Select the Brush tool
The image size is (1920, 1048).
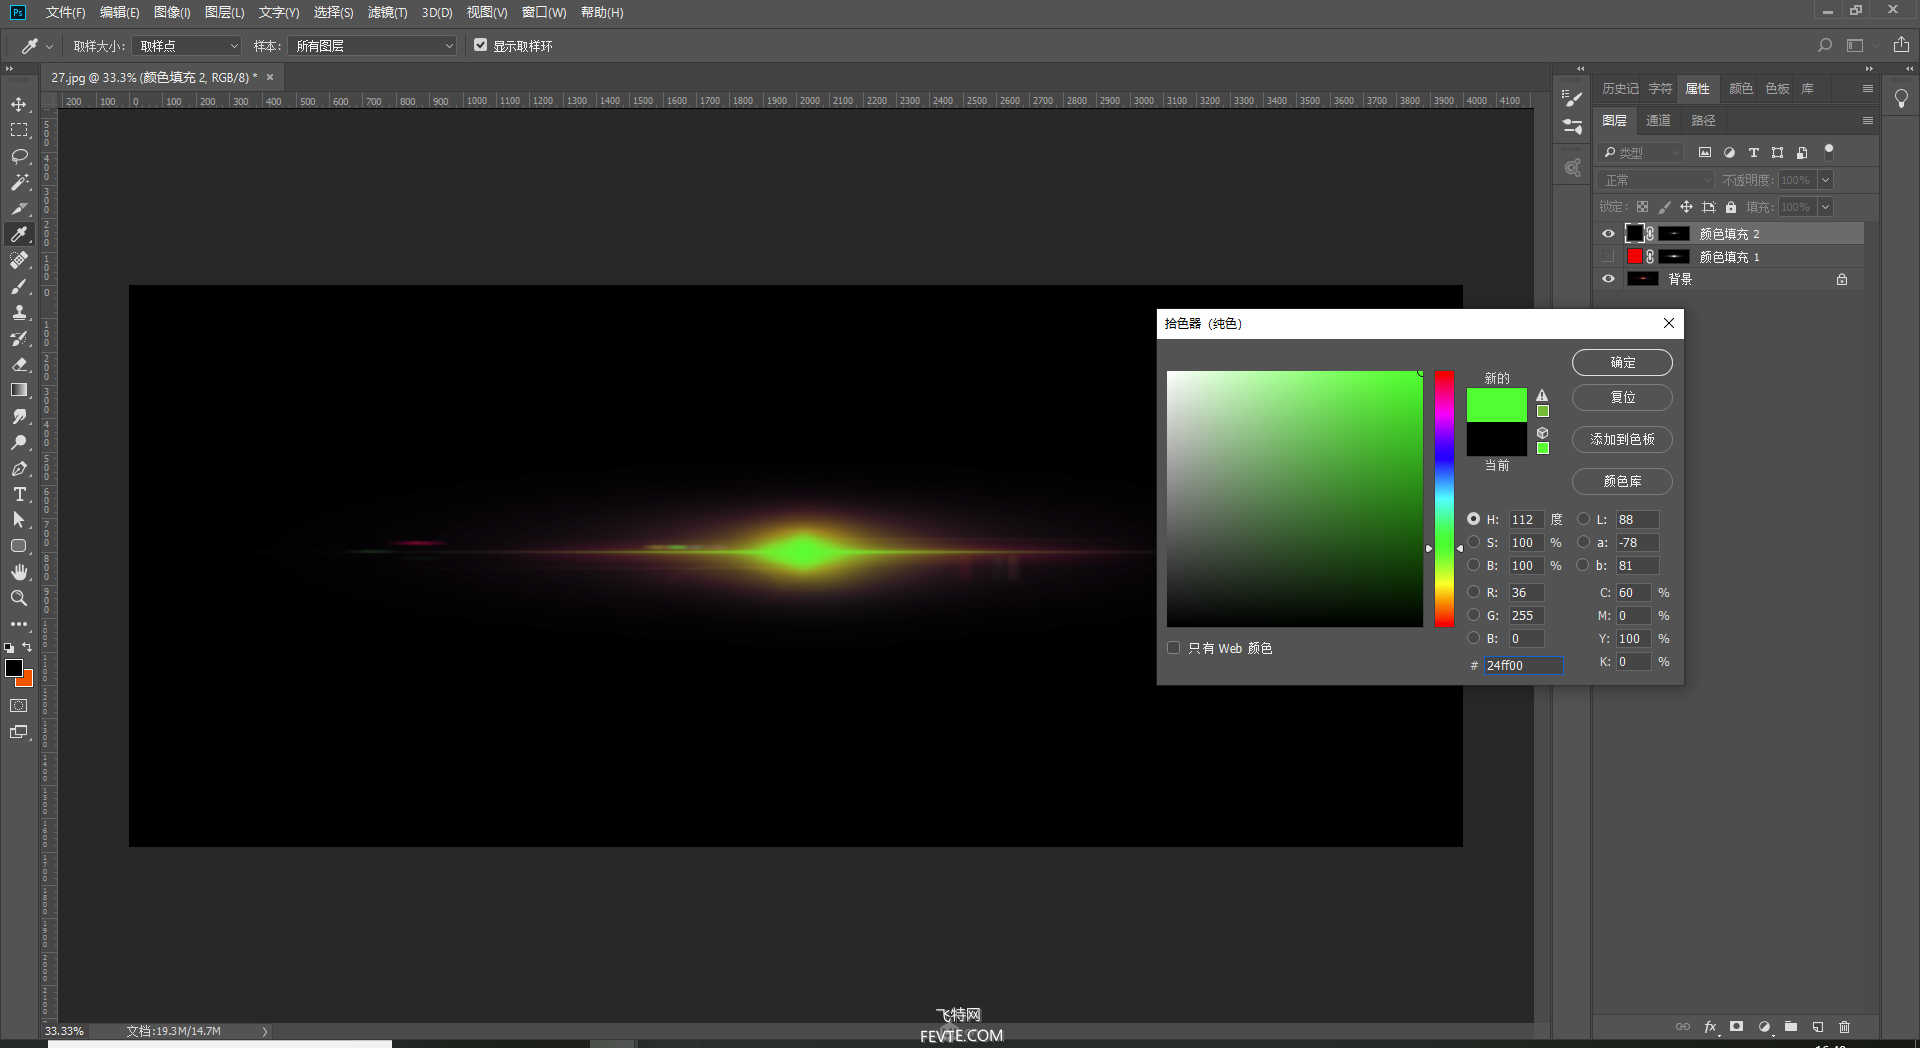[x=19, y=286]
